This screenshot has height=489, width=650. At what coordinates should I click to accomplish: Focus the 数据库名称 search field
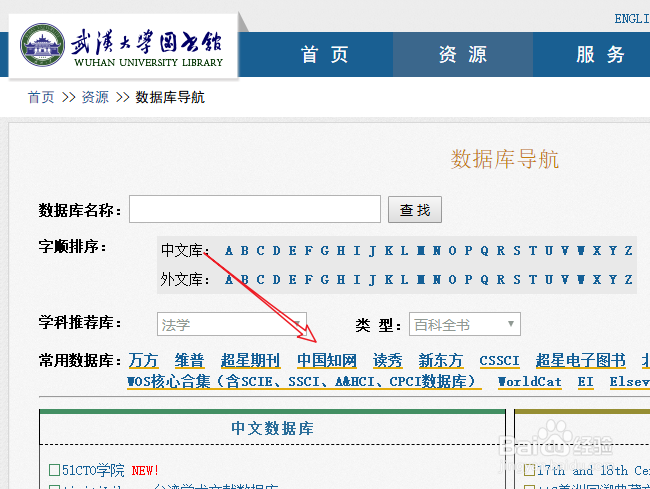coord(255,209)
